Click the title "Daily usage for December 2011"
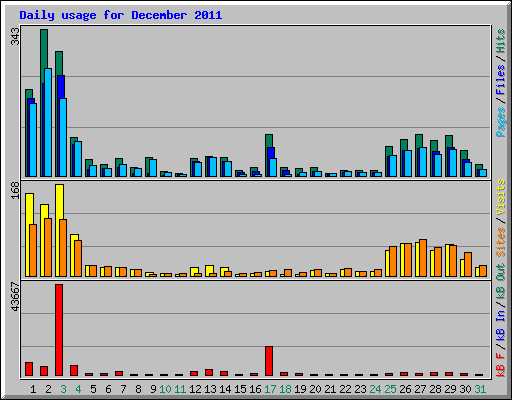 [121, 15]
